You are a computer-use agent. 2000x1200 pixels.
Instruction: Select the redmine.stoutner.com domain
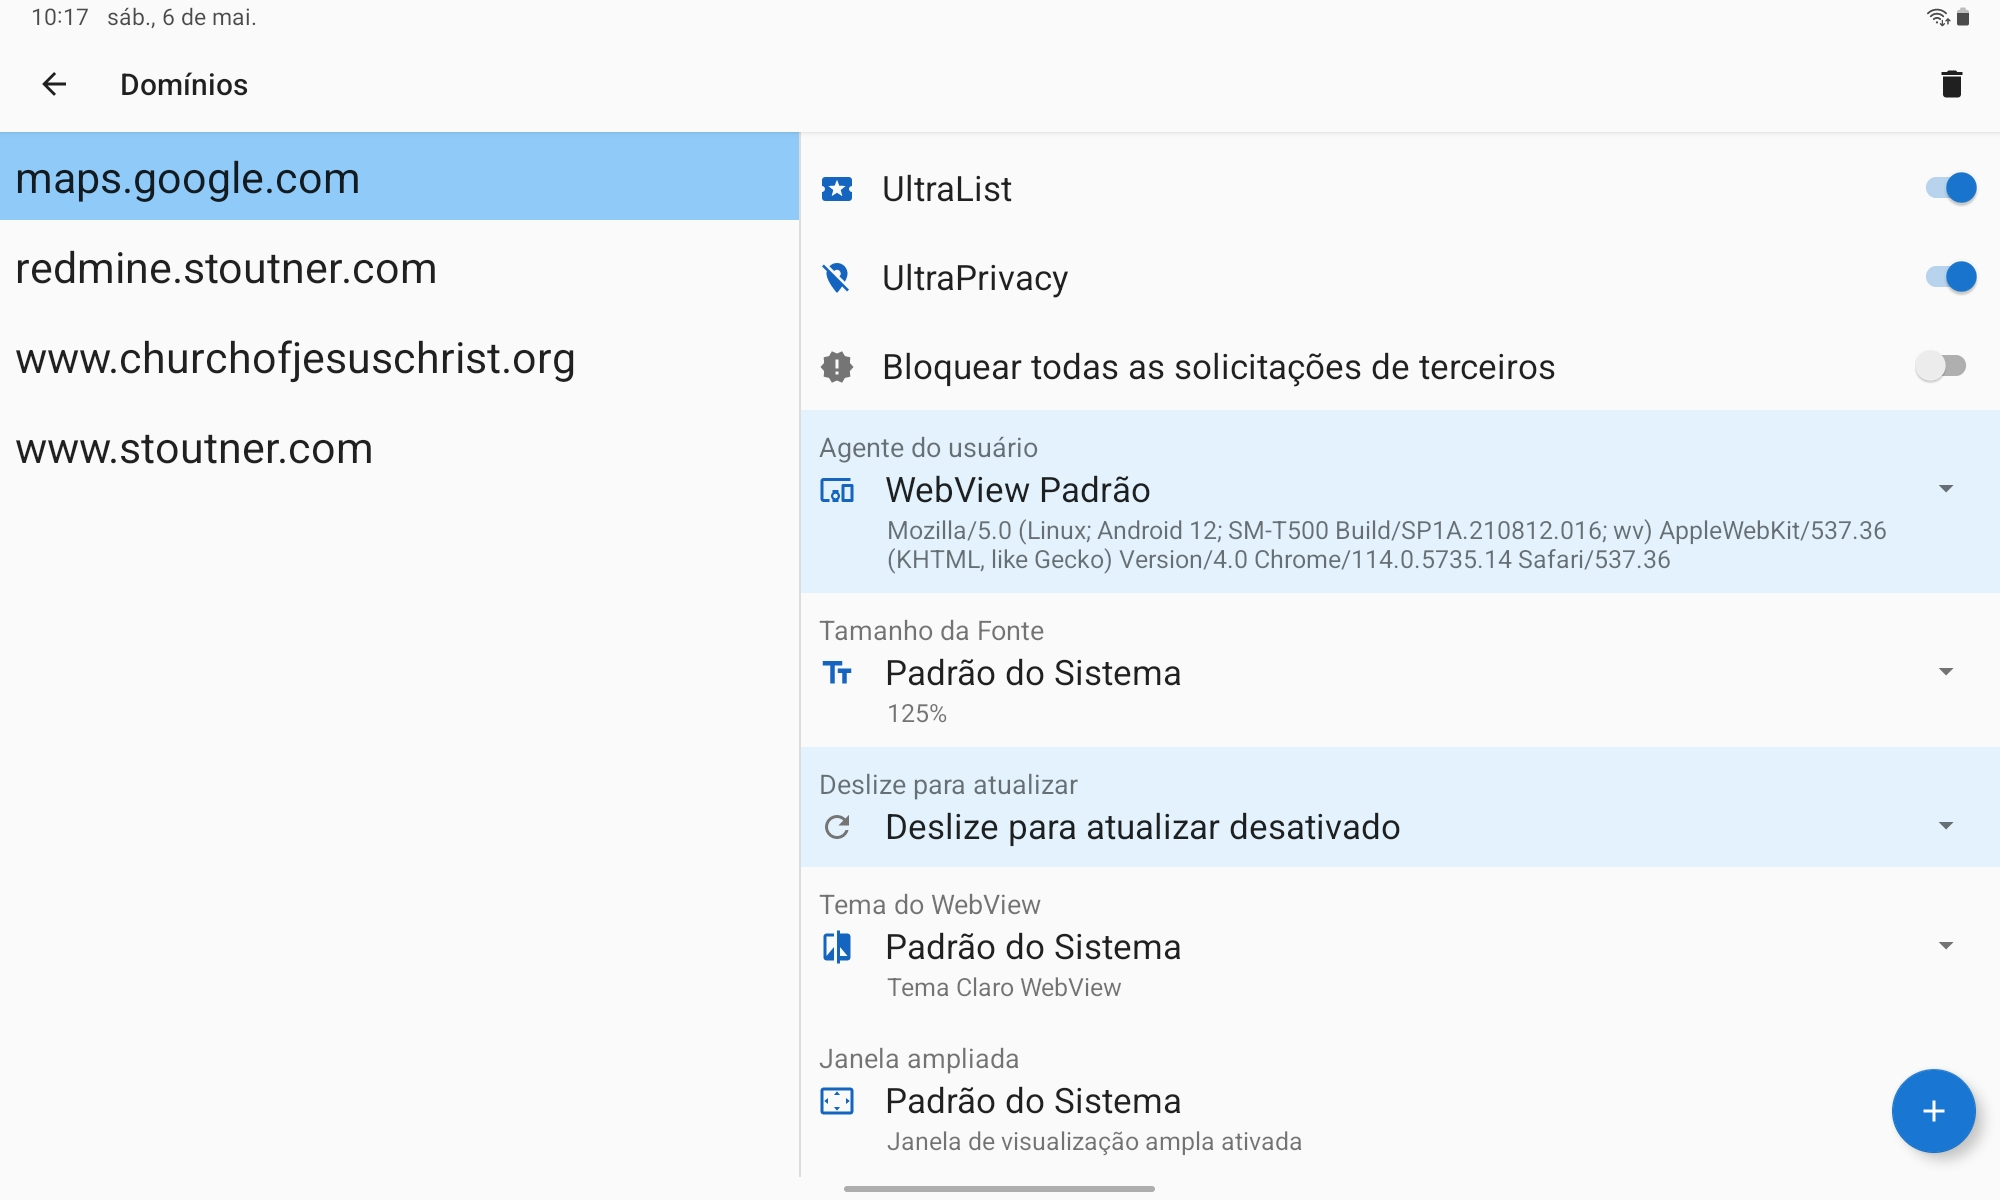(227, 269)
